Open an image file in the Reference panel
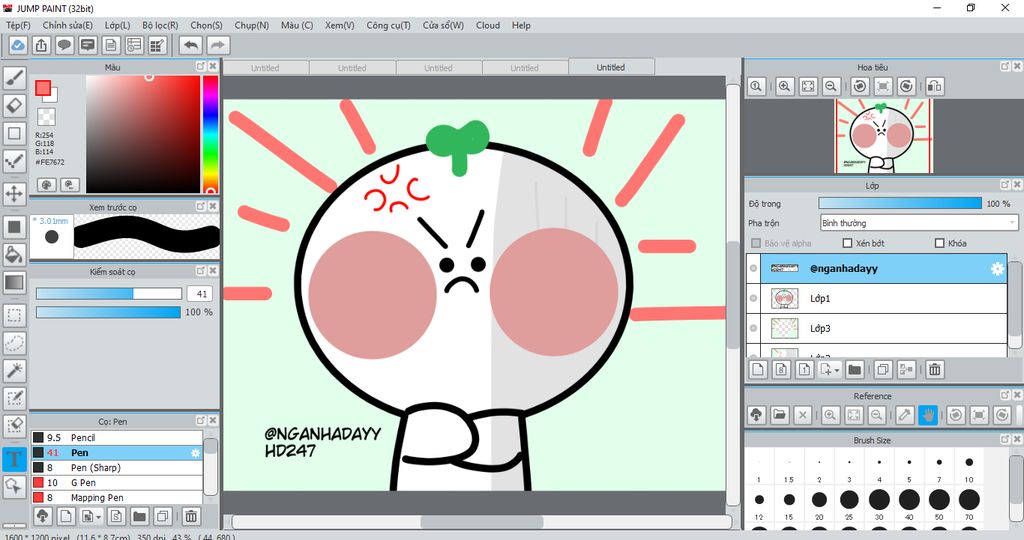Screen dimensions: 1024x540 click(779, 415)
